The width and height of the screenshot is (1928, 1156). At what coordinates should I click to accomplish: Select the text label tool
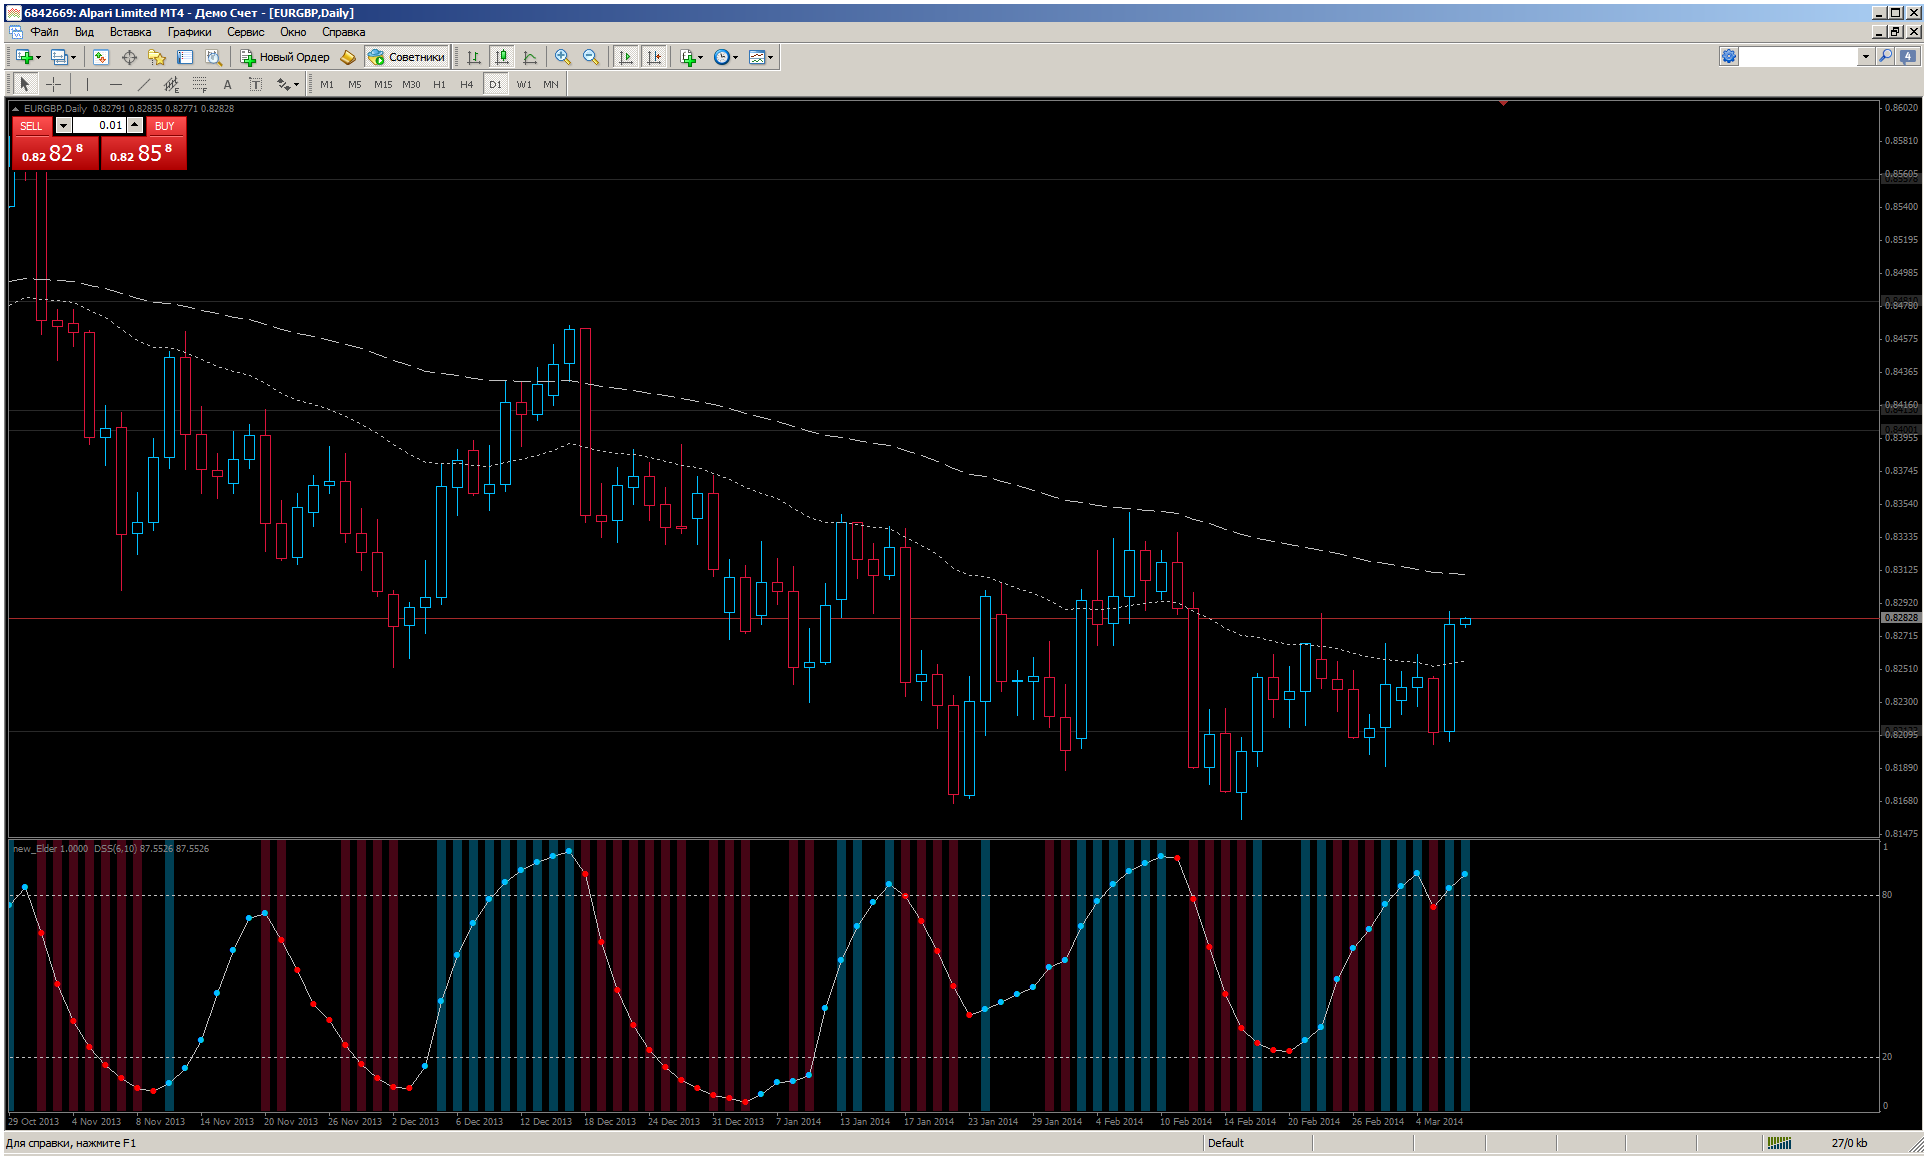pyautogui.click(x=255, y=84)
